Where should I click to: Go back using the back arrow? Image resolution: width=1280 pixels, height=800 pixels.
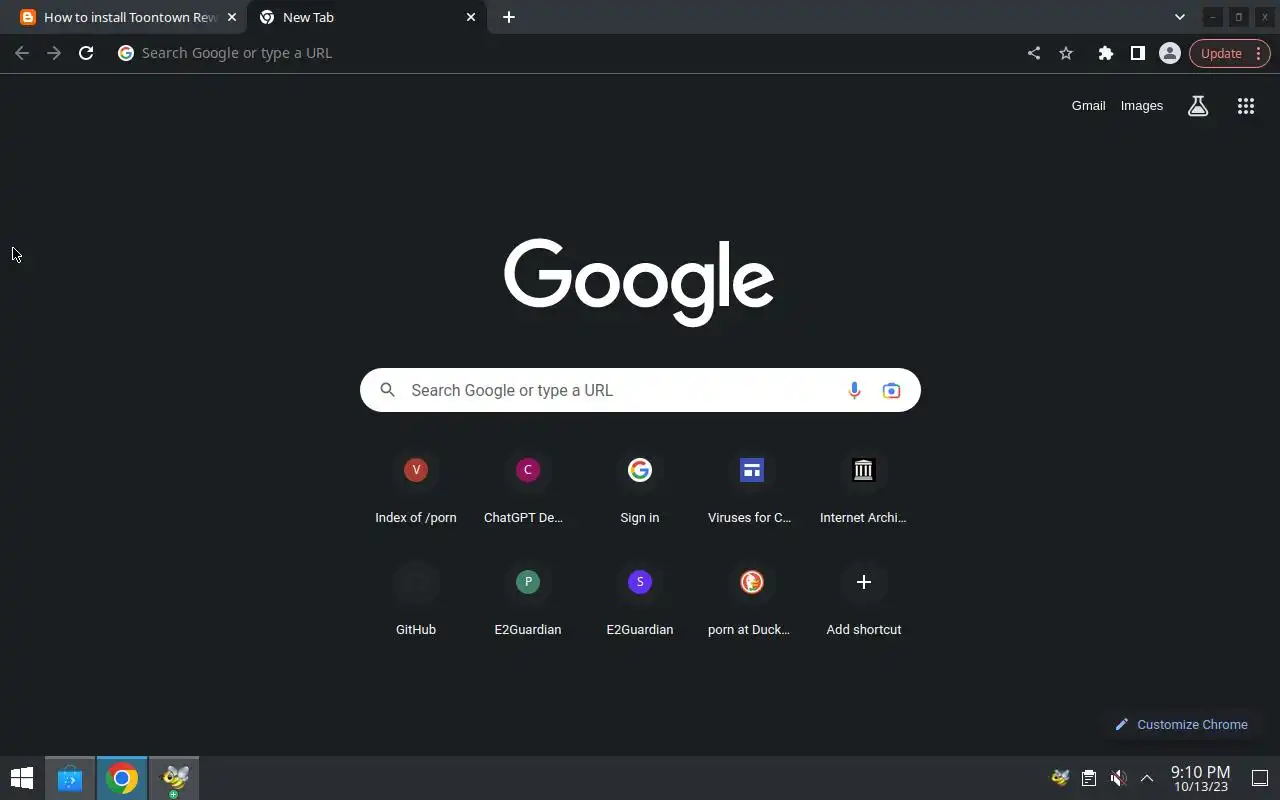(x=22, y=53)
